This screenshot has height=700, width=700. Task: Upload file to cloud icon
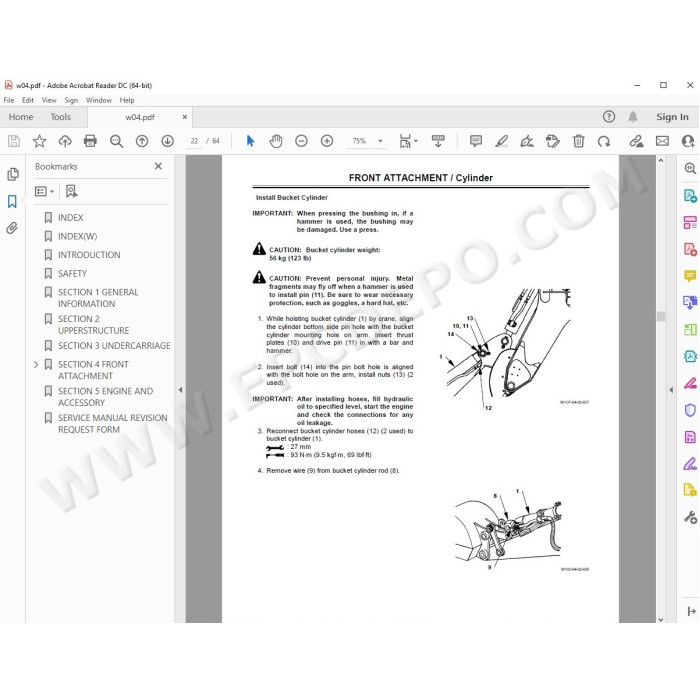coord(65,141)
